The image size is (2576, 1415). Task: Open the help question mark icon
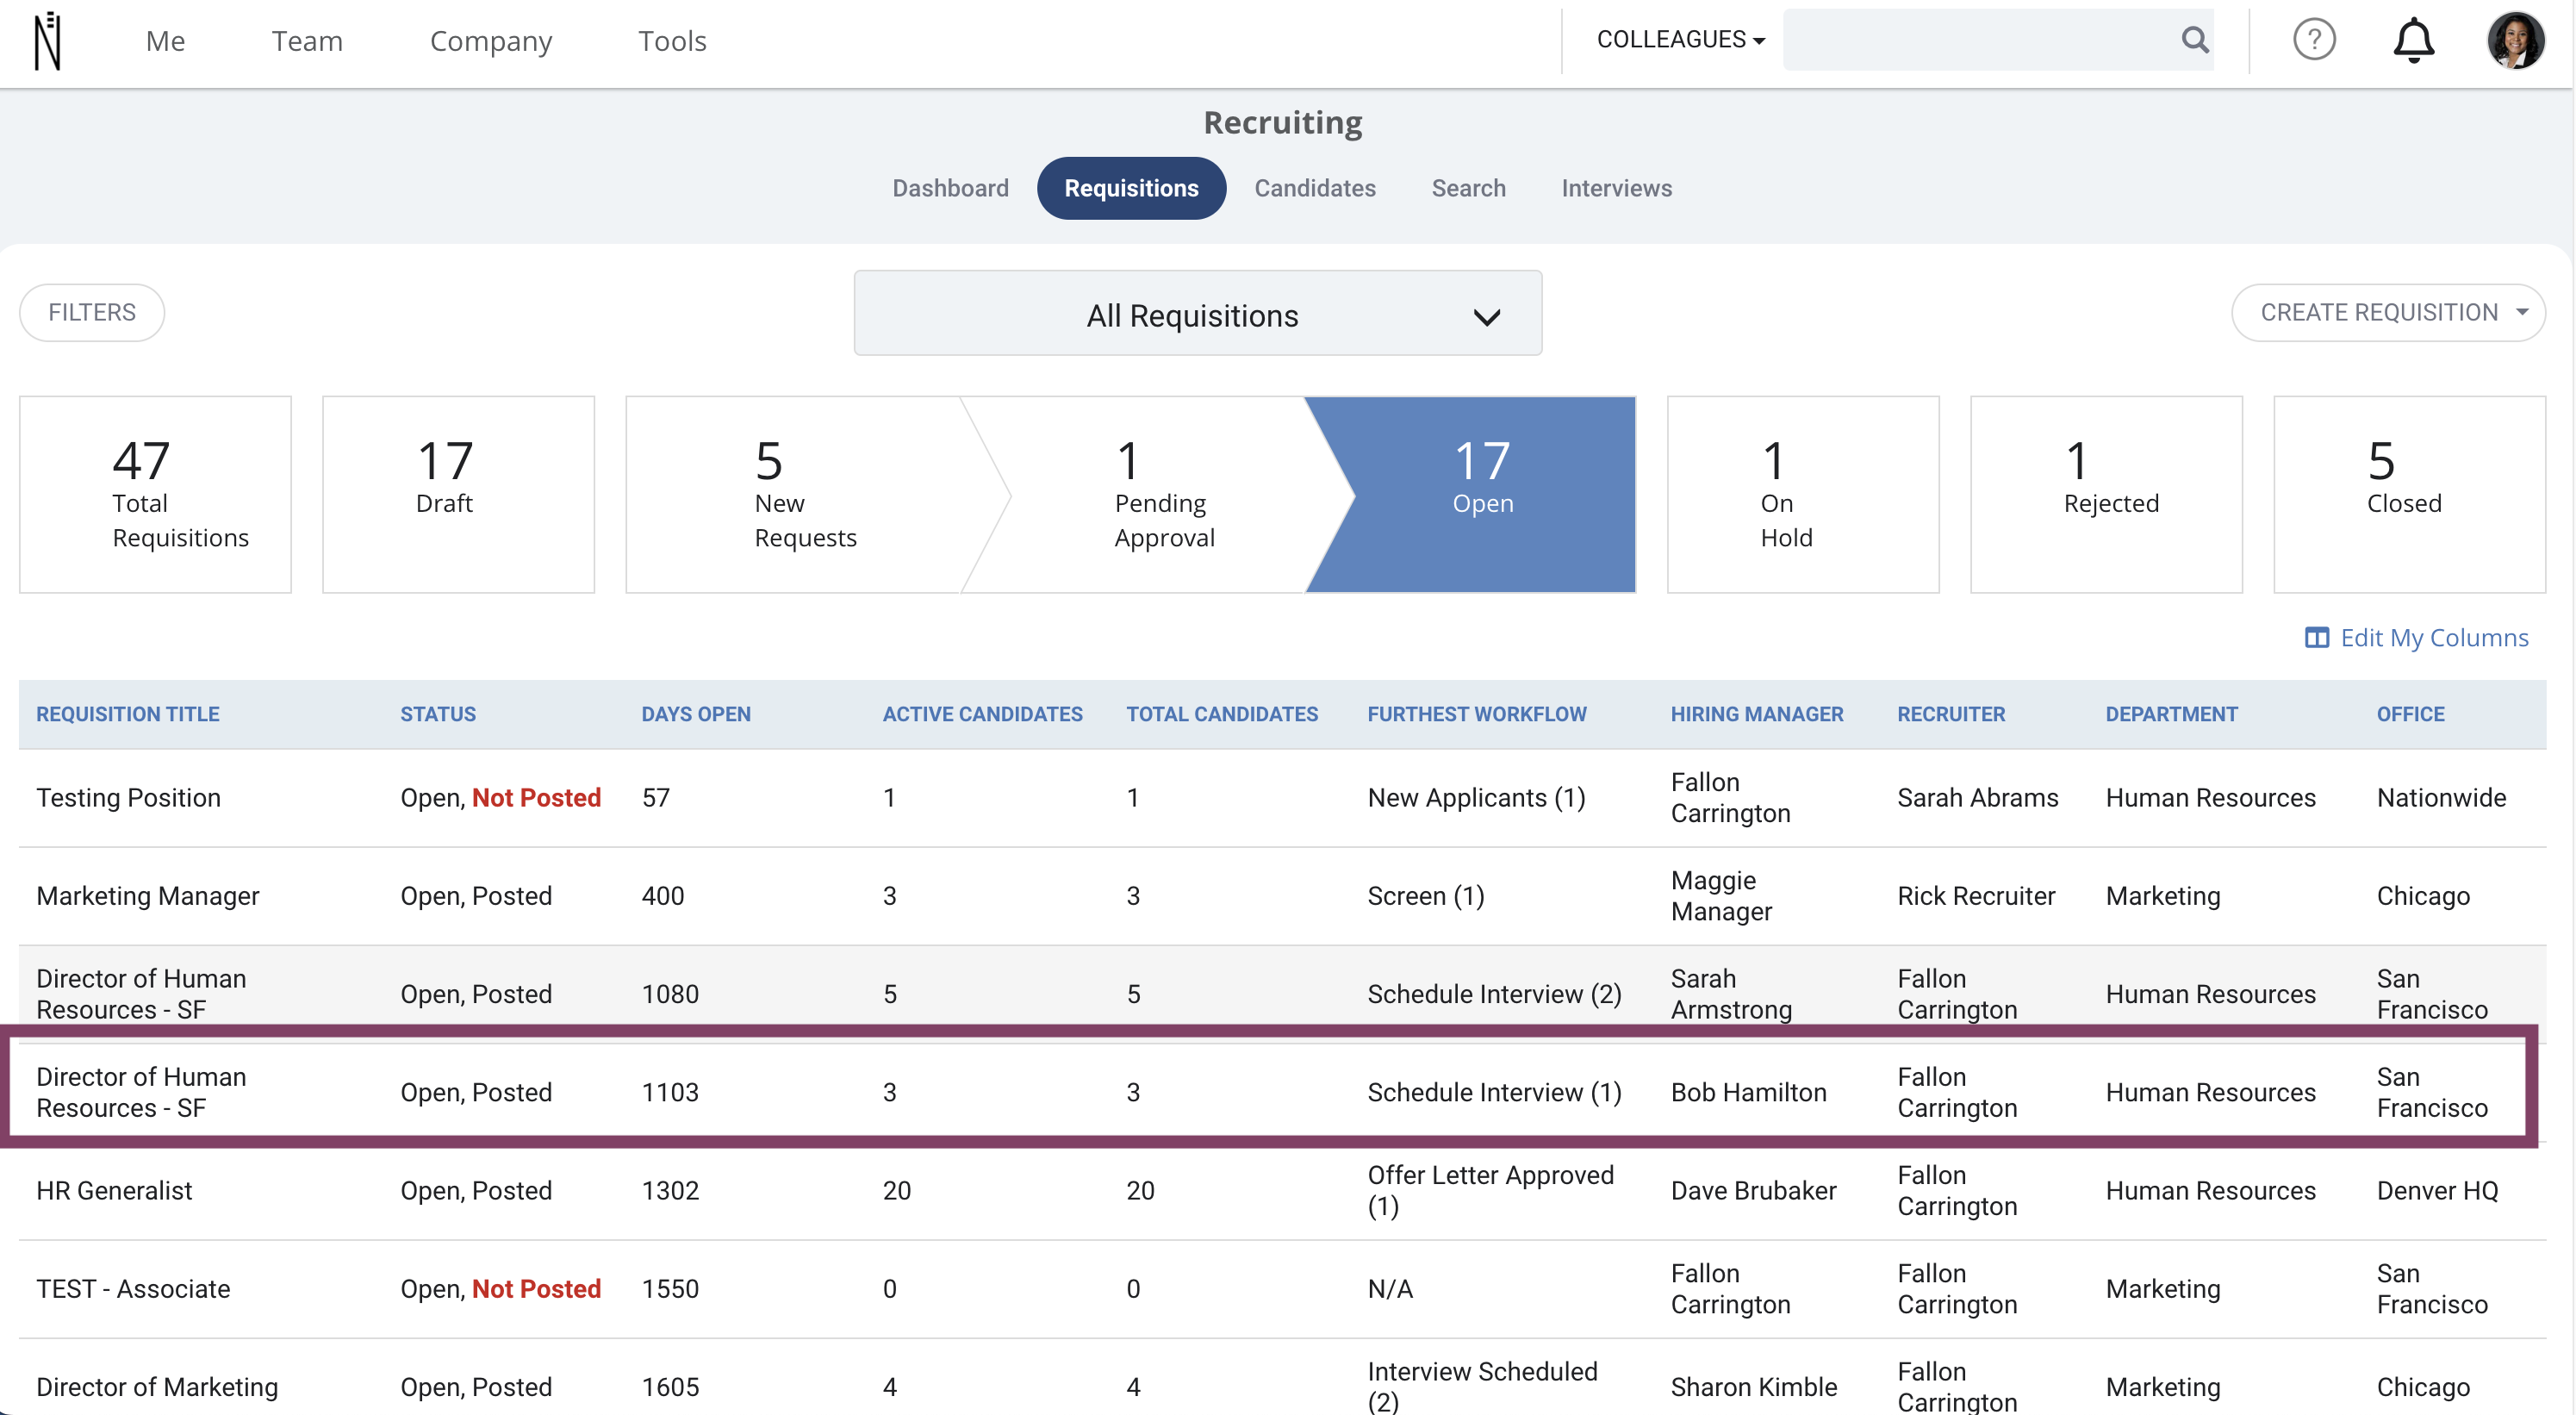pyautogui.click(x=2314, y=40)
